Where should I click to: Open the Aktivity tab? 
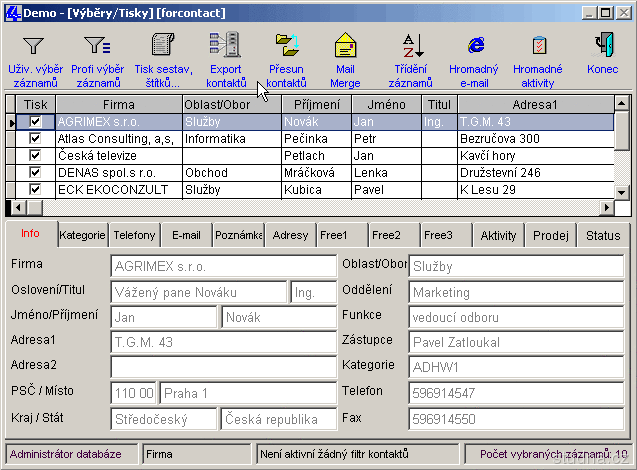[x=498, y=235]
